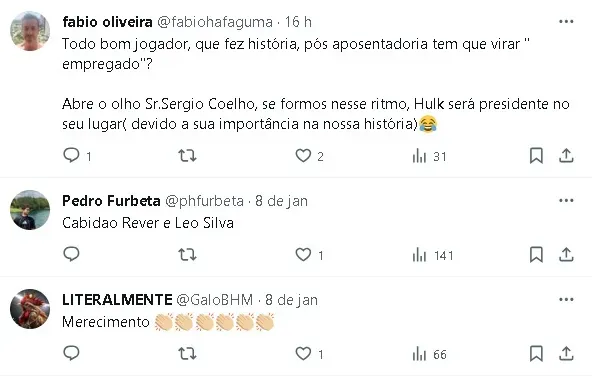
Task: Bookmark fabio oliveira's tweet
Action: [536, 156]
